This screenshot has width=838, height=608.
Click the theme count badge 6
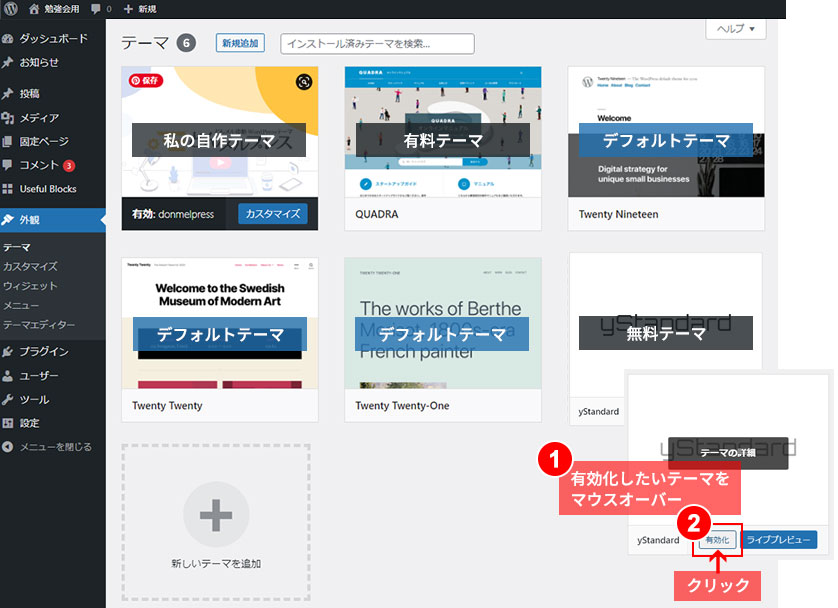point(187,43)
